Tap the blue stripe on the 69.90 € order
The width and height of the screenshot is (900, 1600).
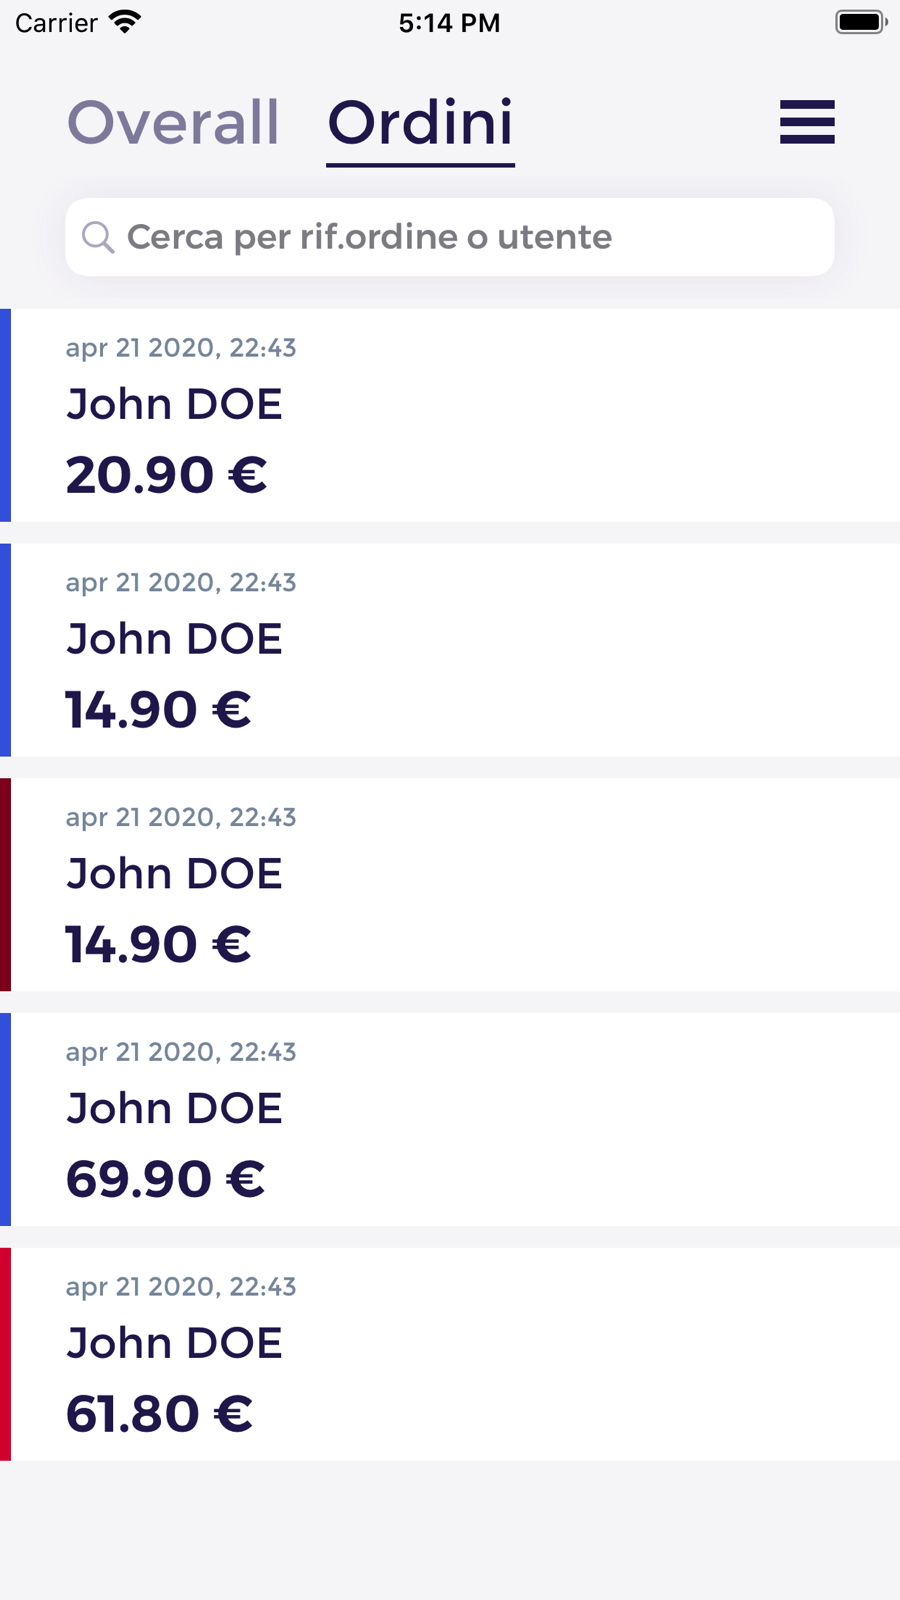click(x=5, y=1119)
